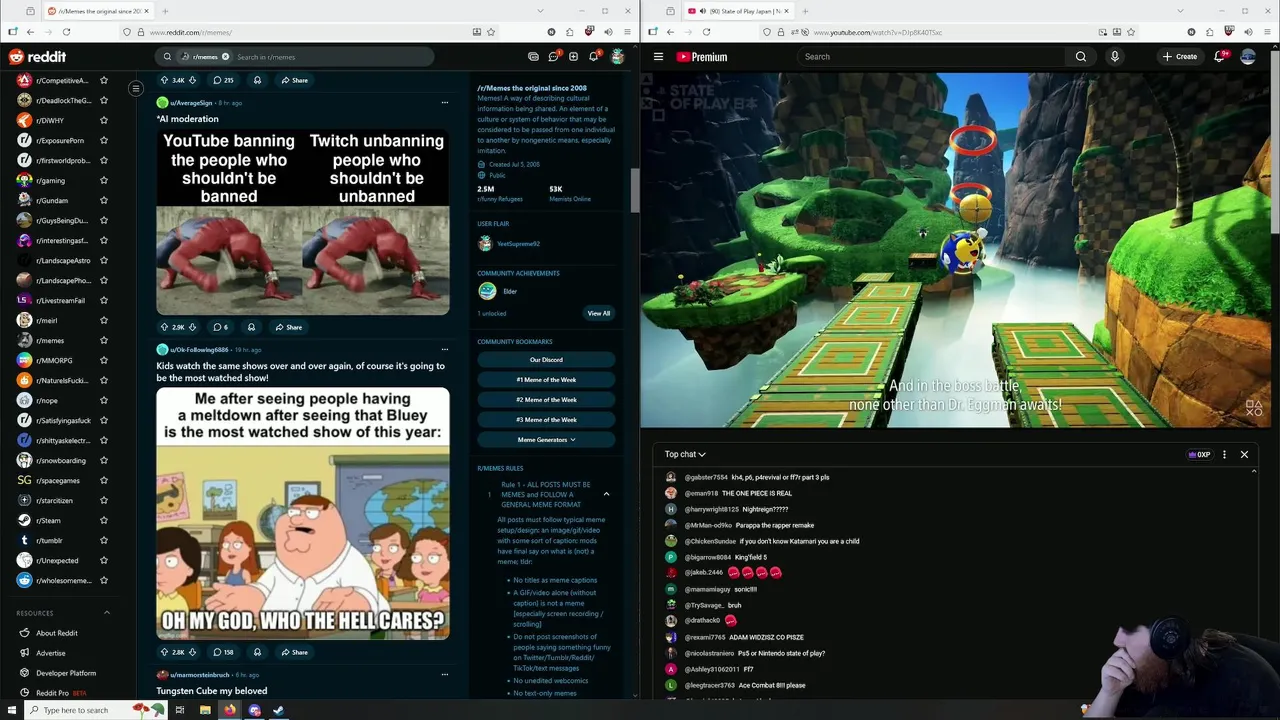Toggle favorite star for r/Gundam
The height and width of the screenshot is (720, 1280).
[x=104, y=200]
